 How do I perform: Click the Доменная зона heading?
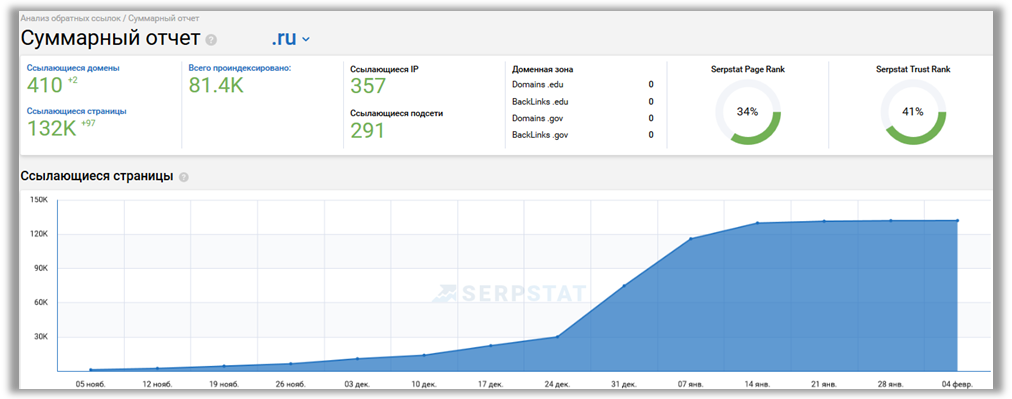coord(543,69)
